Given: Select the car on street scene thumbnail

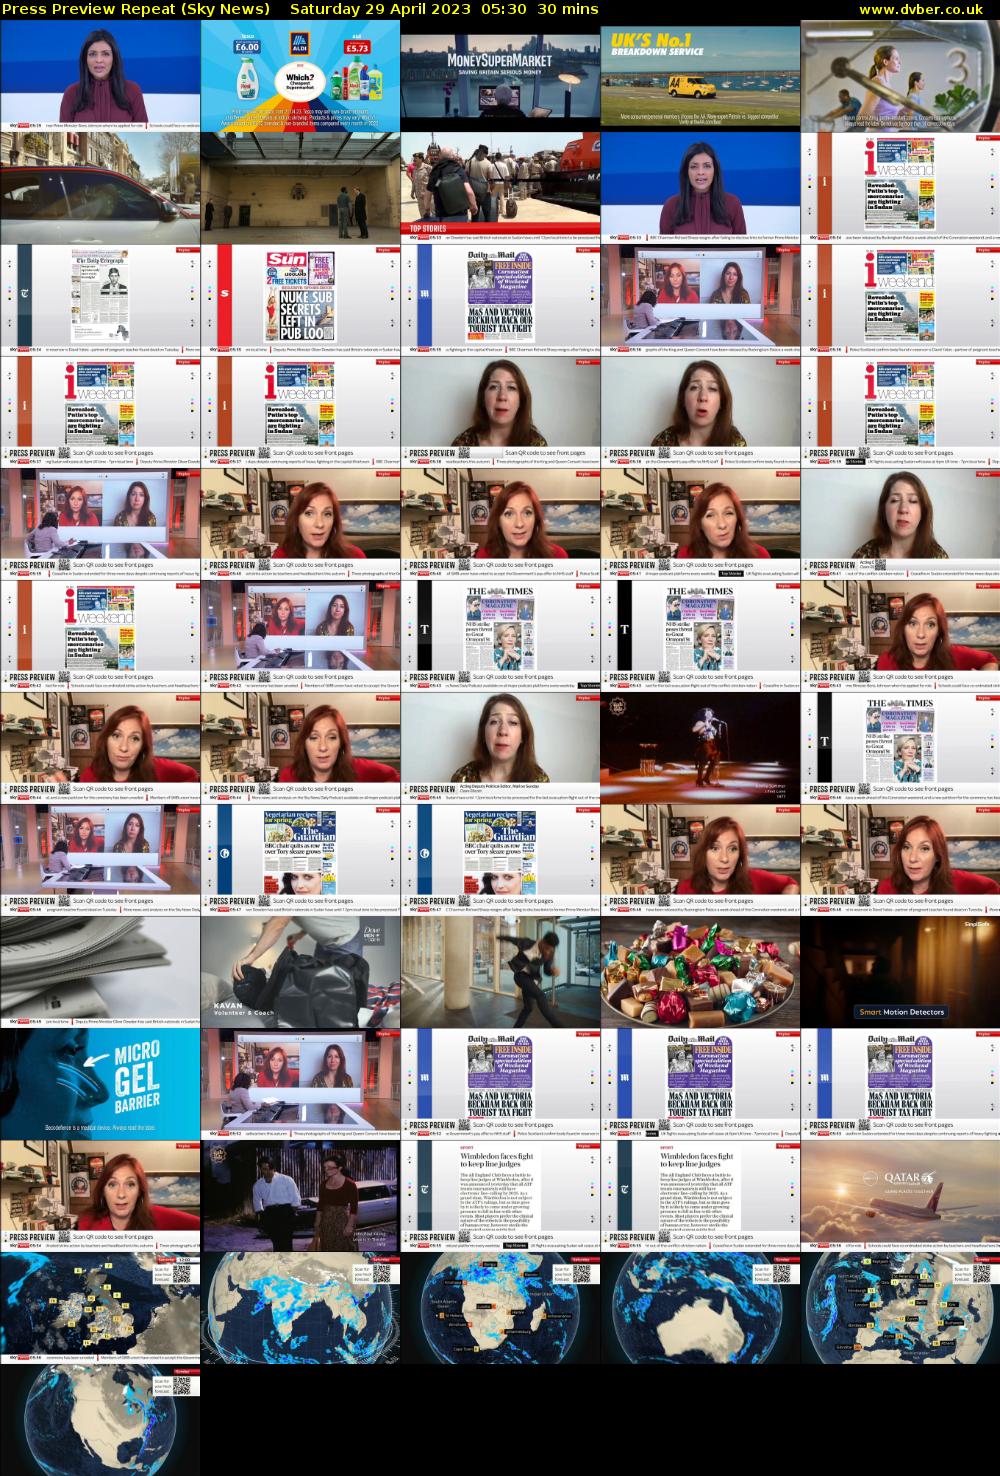Looking at the screenshot, I should pos(100,189).
